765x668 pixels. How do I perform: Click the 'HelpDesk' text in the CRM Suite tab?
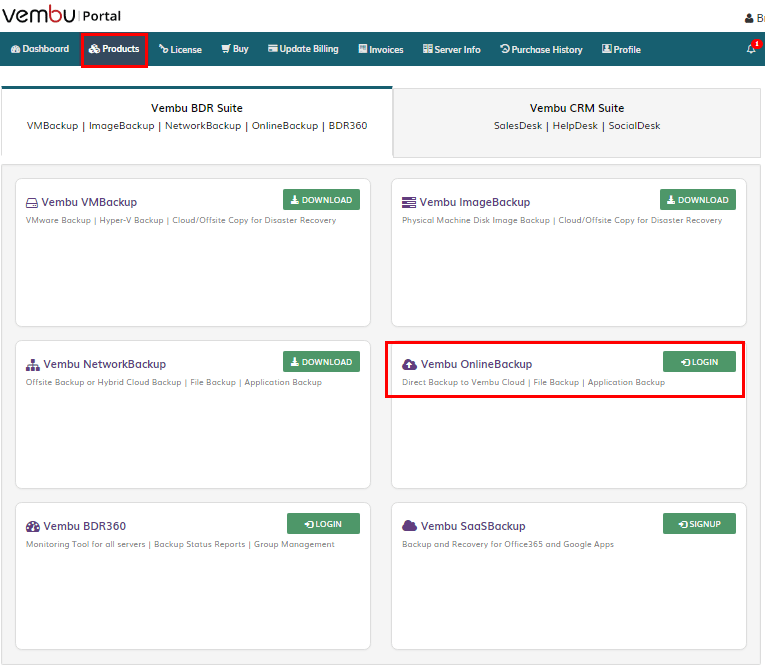575,125
